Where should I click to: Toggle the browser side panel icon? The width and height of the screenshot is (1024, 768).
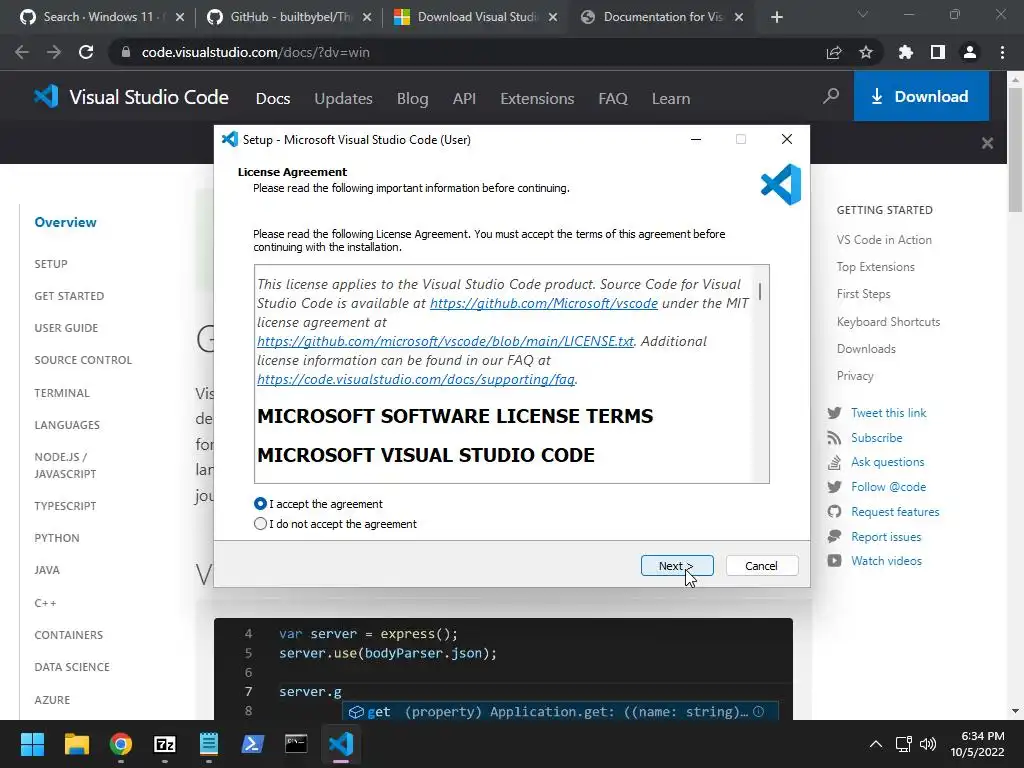tap(937, 52)
